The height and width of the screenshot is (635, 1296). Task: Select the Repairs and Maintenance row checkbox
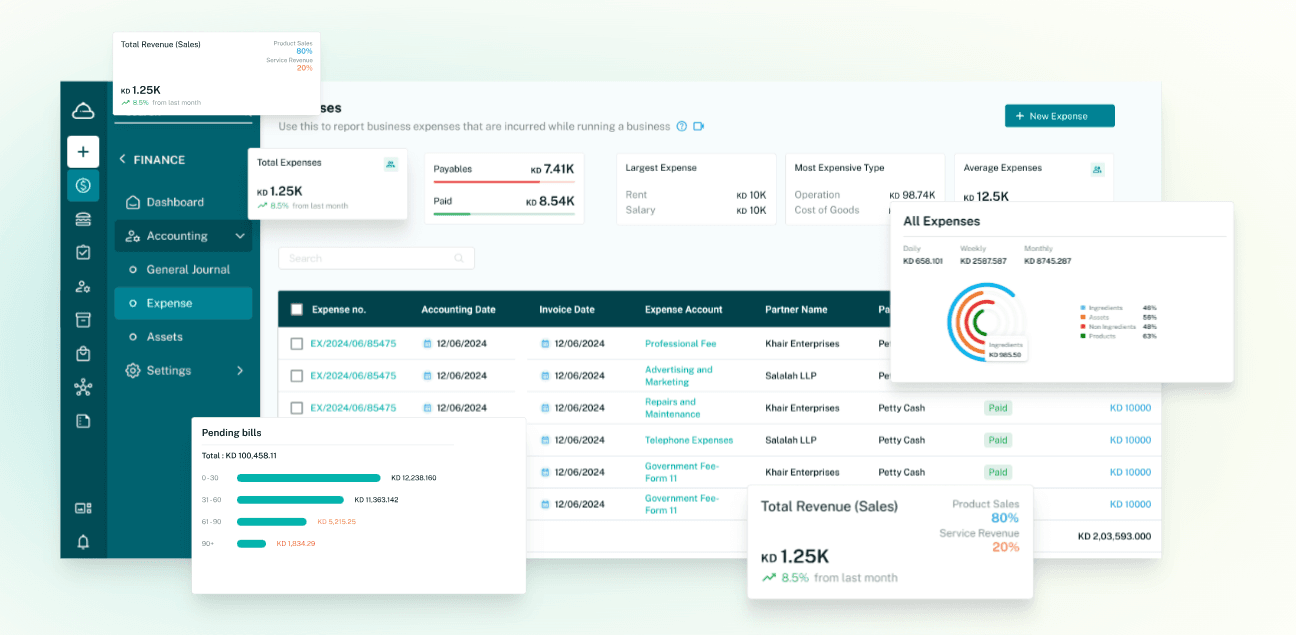coord(297,408)
